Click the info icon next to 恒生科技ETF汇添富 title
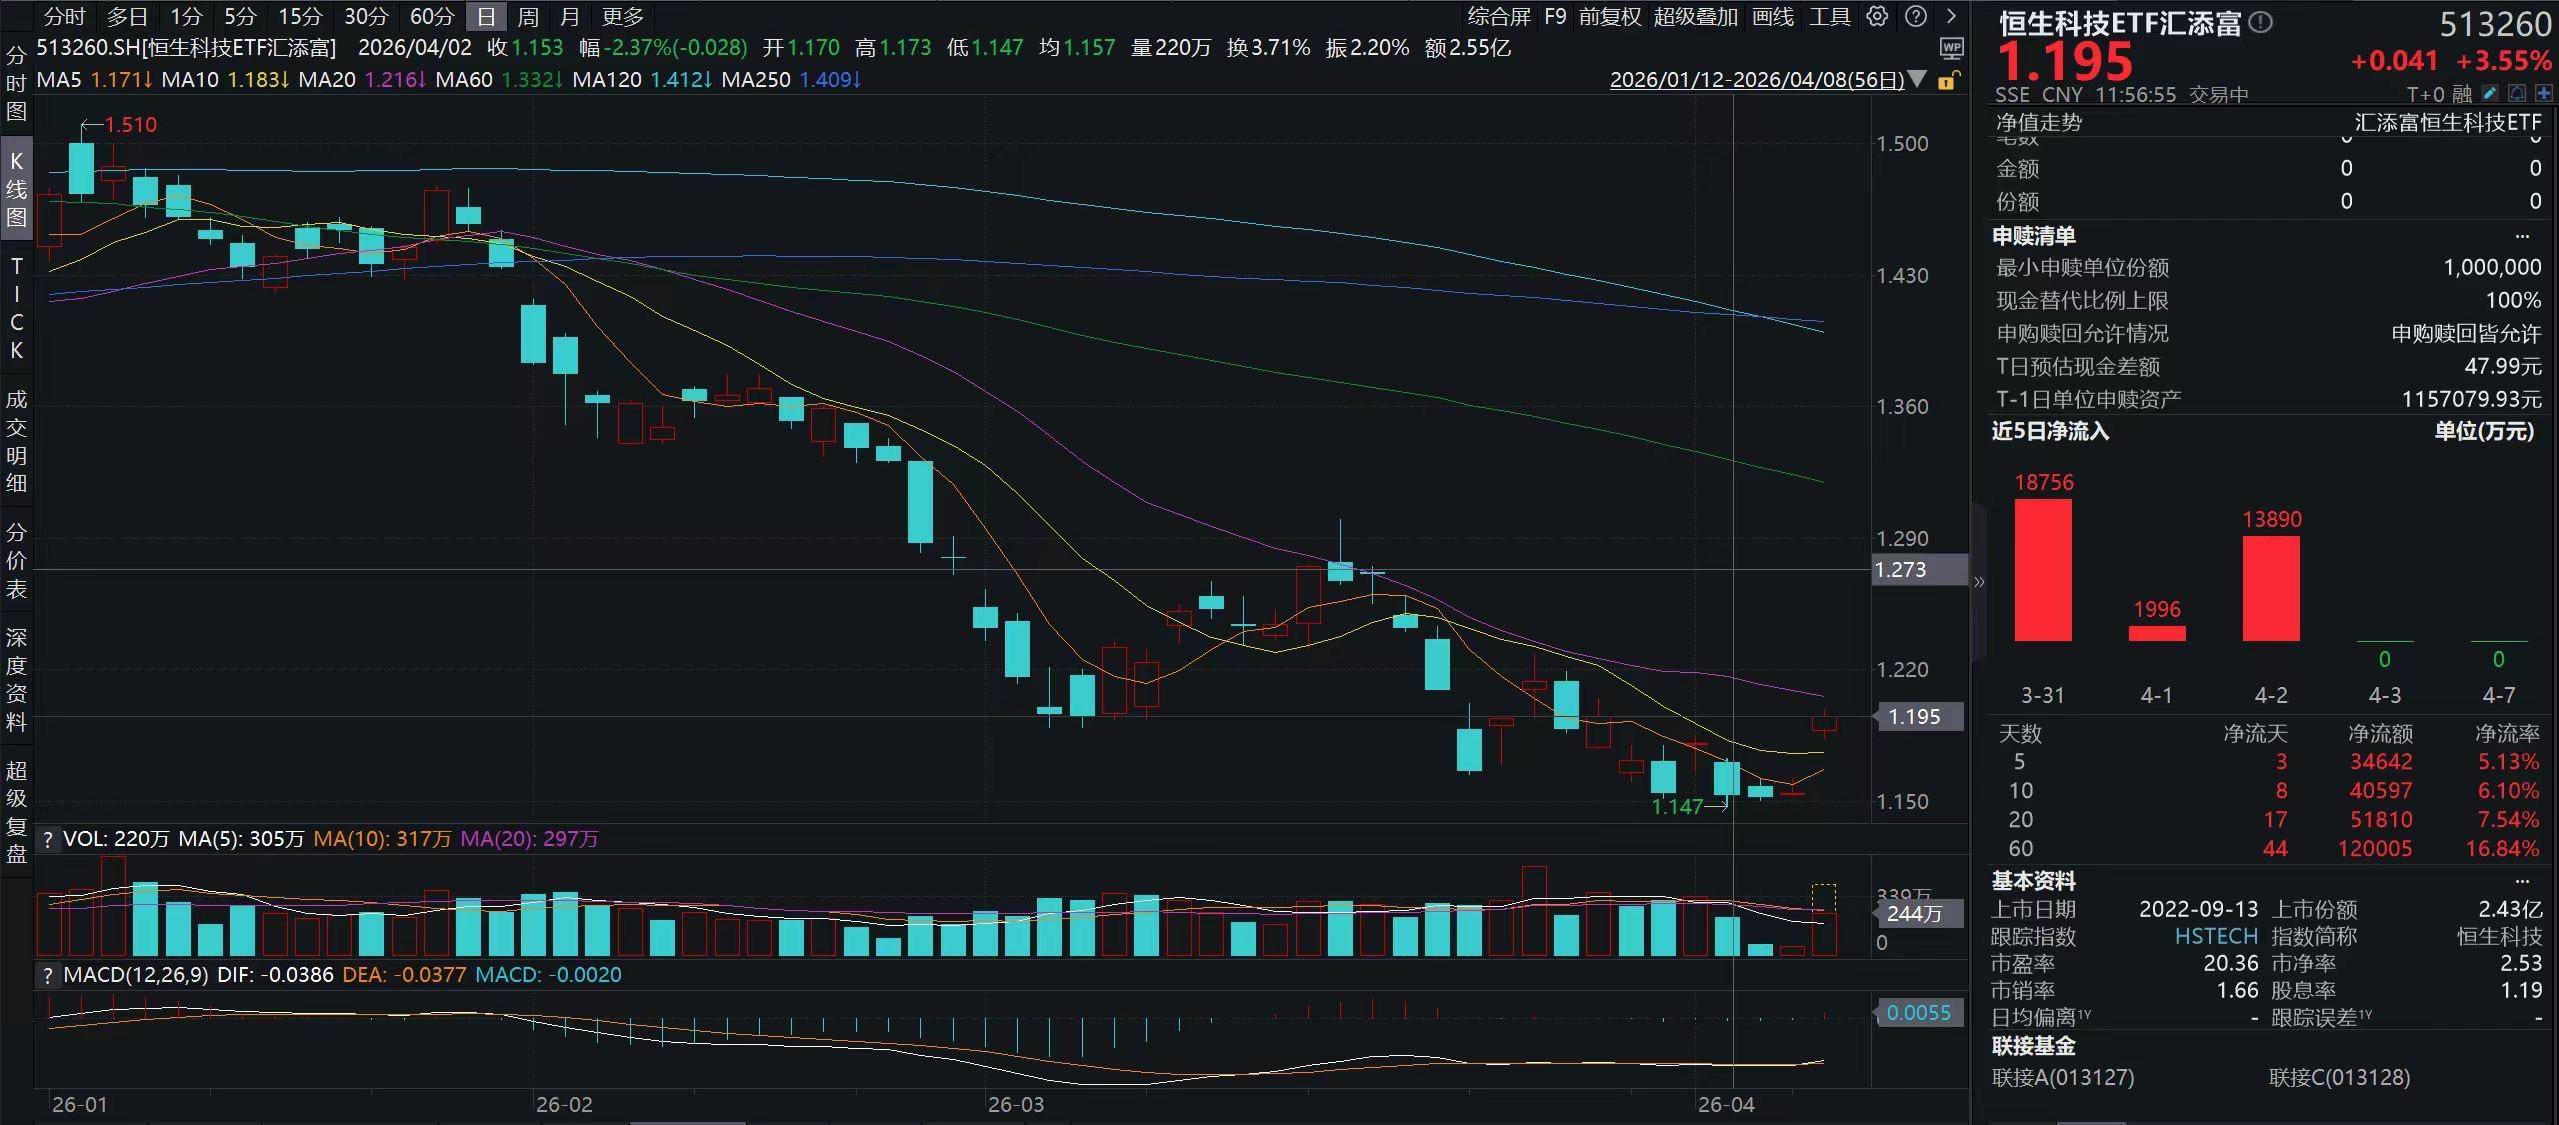 tap(2260, 22)
